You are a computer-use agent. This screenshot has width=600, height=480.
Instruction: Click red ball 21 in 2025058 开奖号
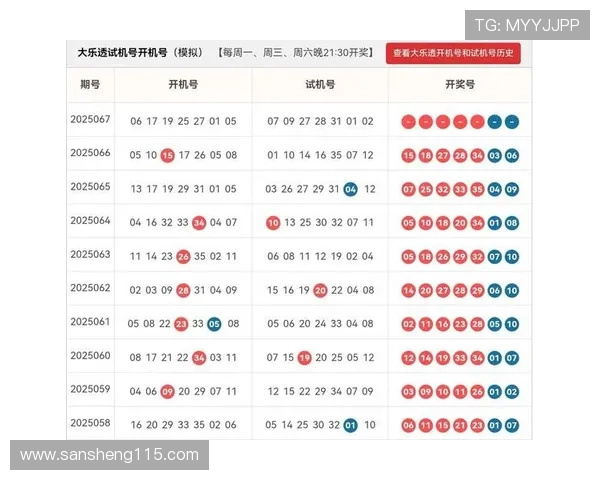(x=460, y=426)
